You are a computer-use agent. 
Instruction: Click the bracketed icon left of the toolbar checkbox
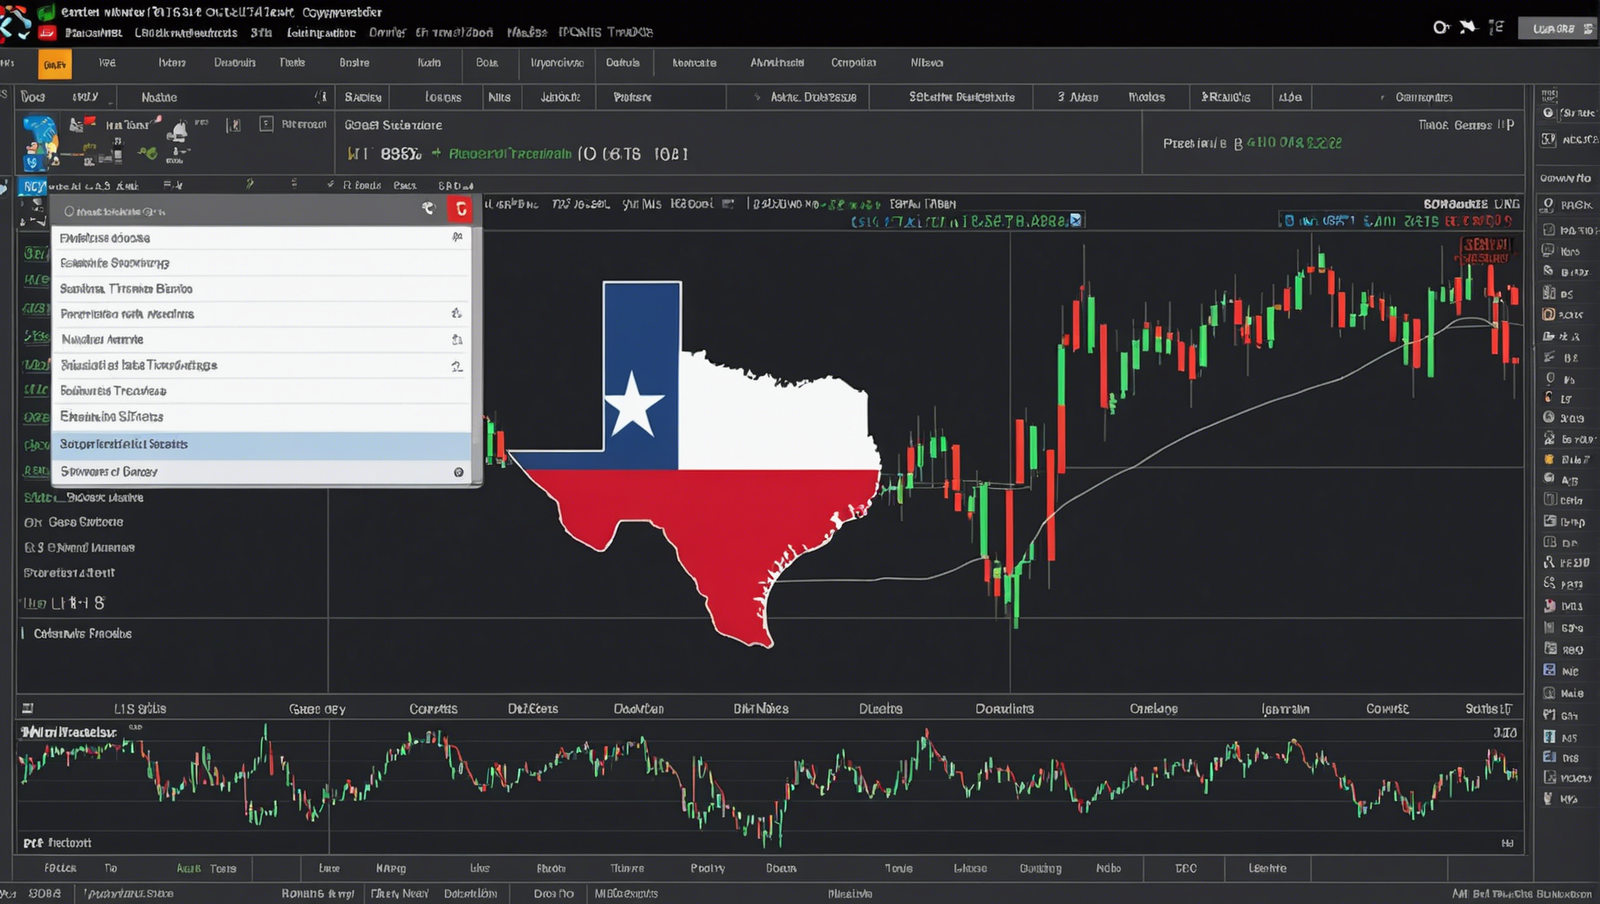click(233, 125)
